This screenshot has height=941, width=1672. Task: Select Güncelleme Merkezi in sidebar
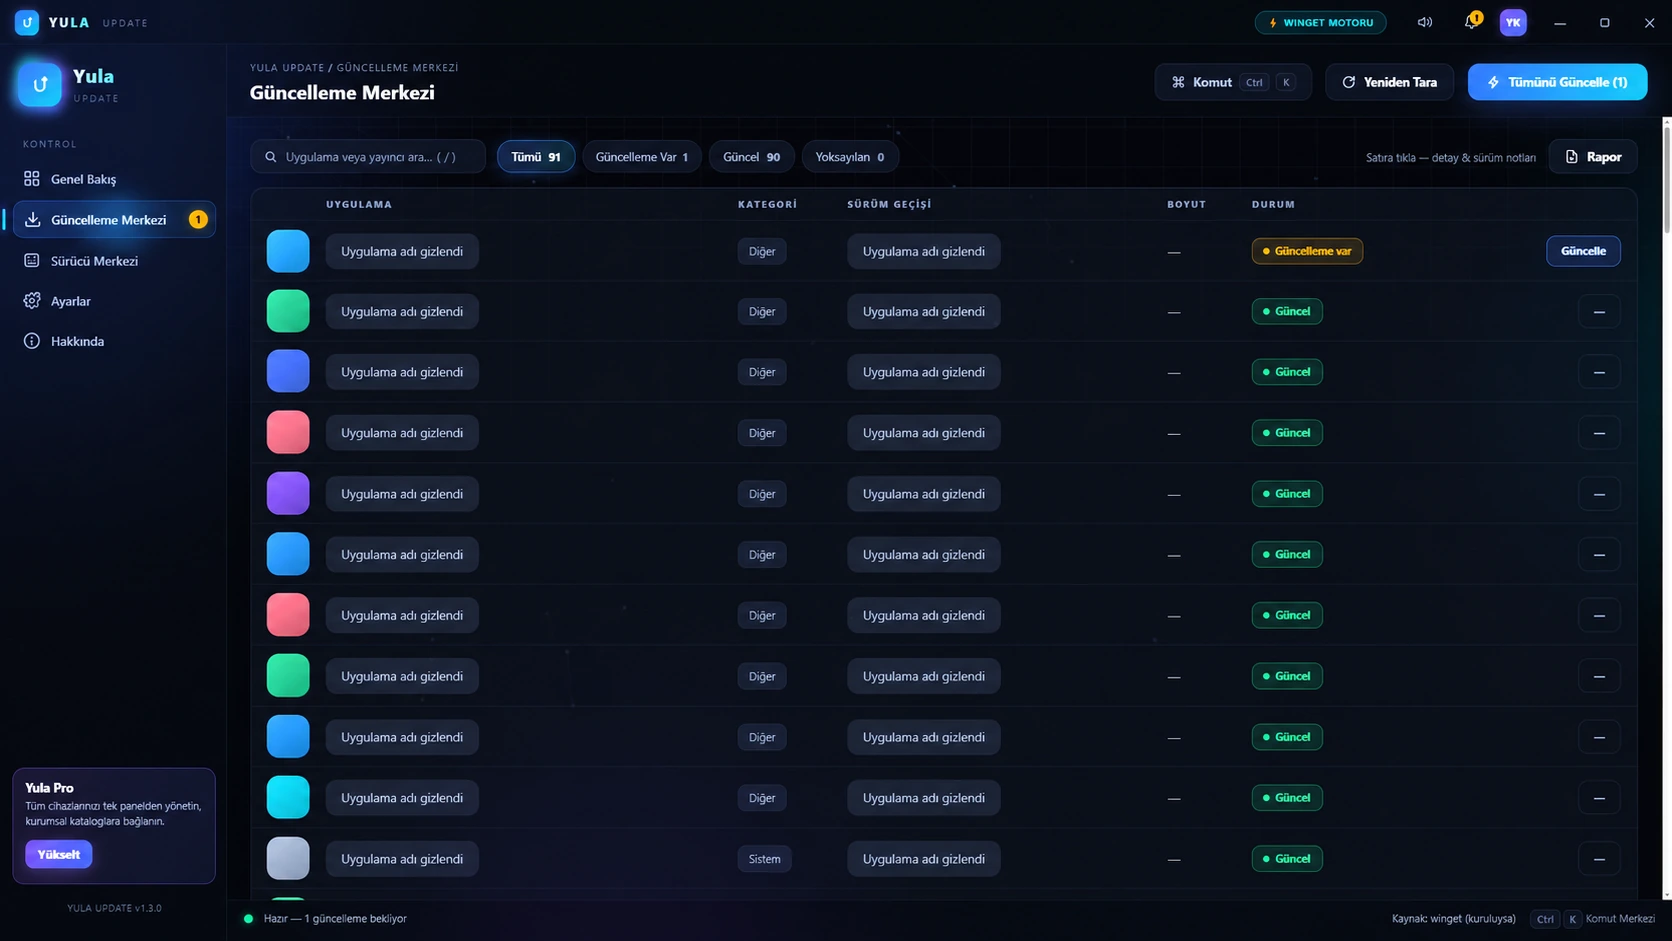coord(114,220)
